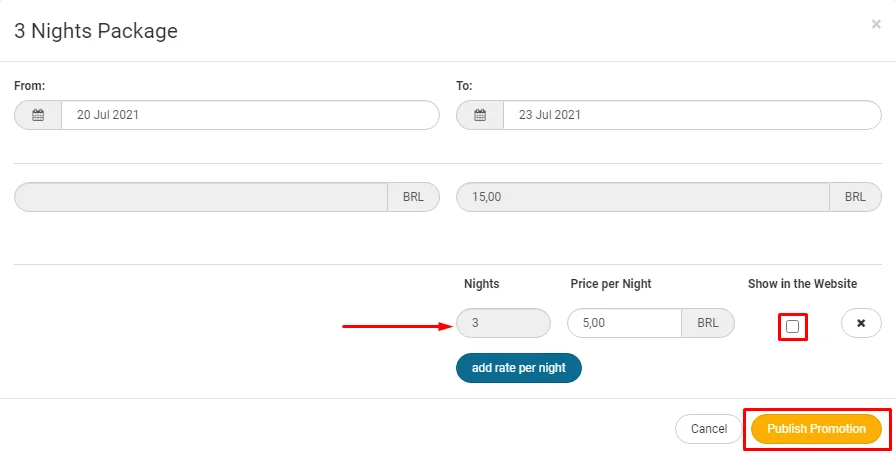Click Publish Promotion
The height and width of the screenshot is (458, 896).
pyautogui.click(x=816, y=429)
